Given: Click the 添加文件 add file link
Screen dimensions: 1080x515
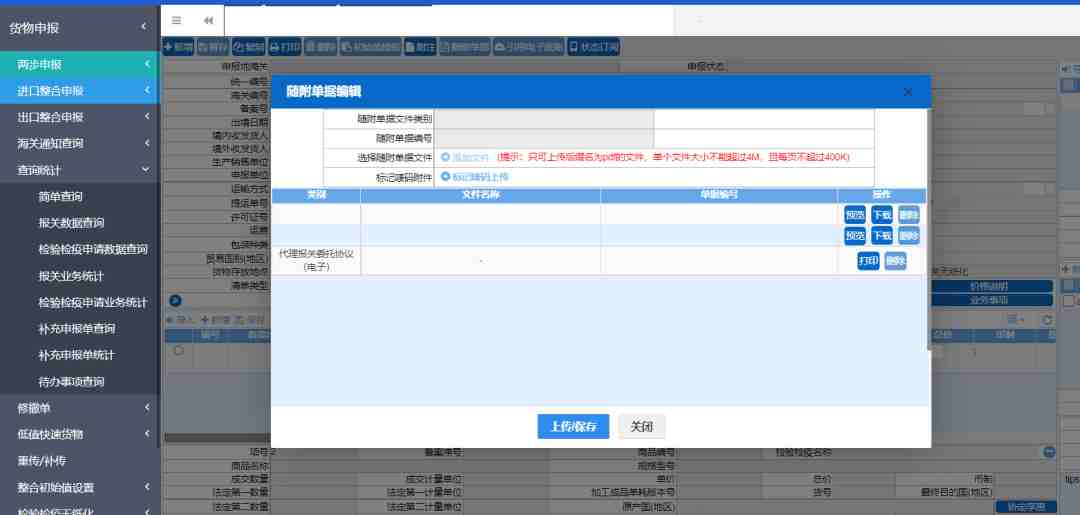Looking at the screenshot, I should click(x=465, y=157).
